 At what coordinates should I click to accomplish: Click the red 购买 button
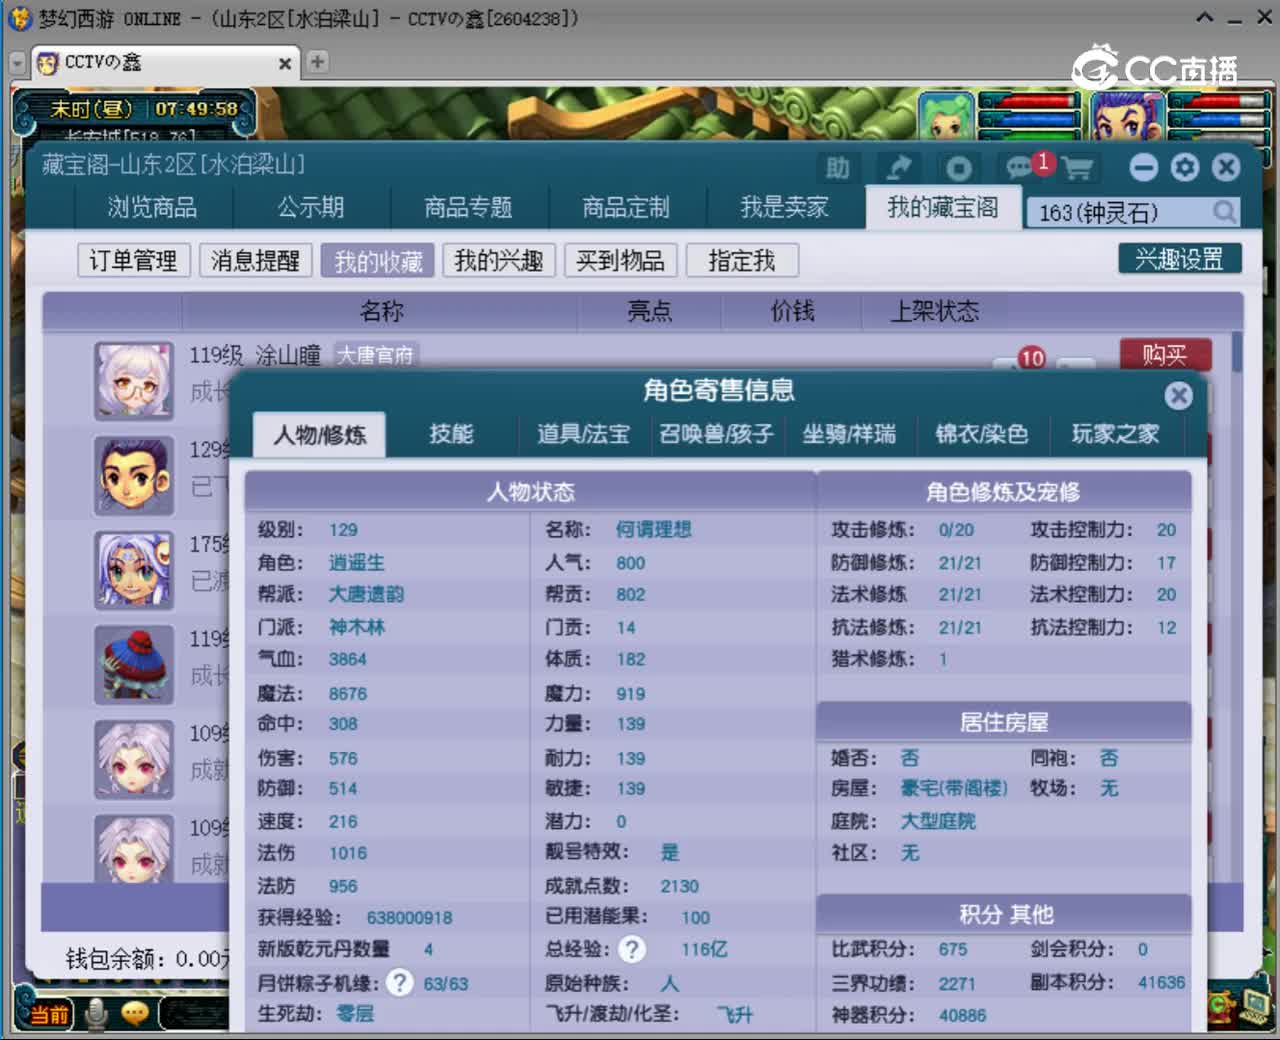click(1165, 355)
